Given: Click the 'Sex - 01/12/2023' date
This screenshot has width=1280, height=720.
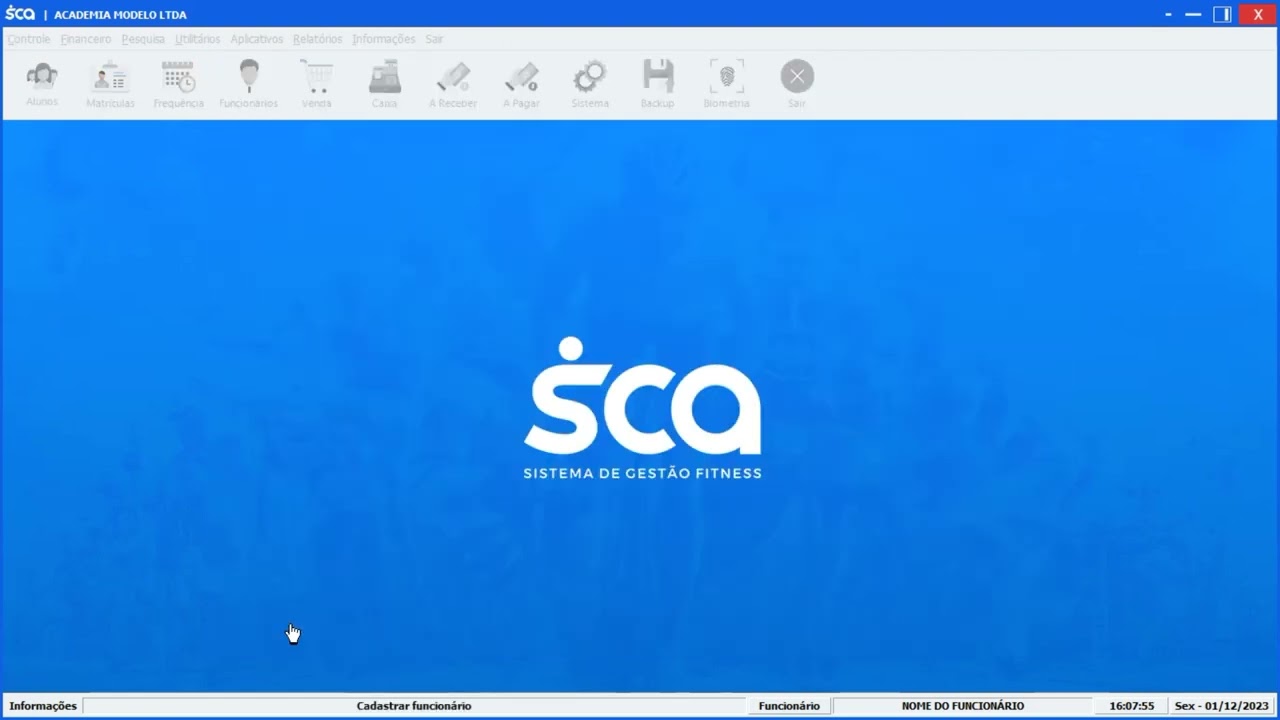Looking at the screenshot, I should tap(1222, 706).
